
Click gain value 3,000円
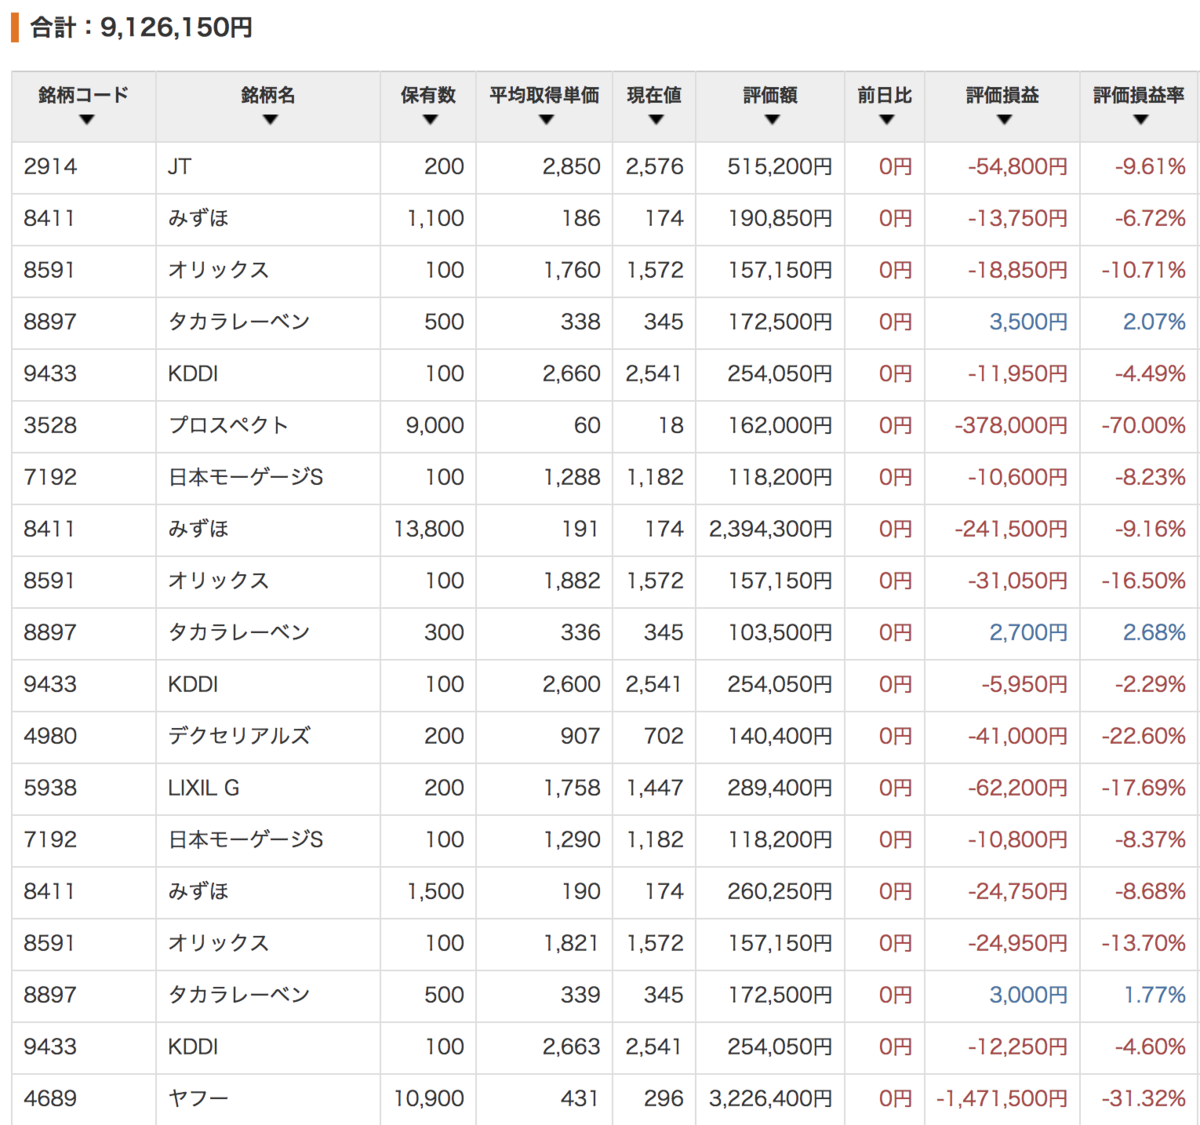coord(1029,996)
